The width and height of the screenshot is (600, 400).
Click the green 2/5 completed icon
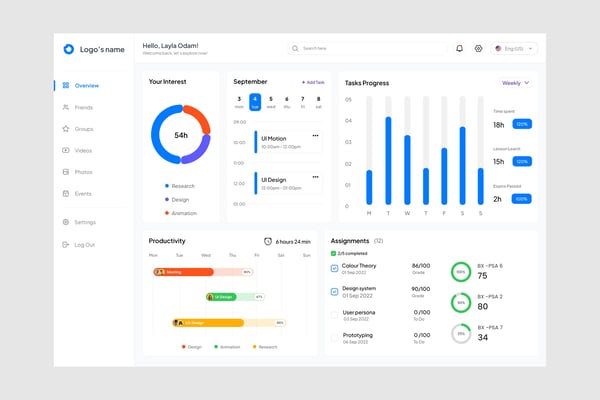tap(333, 253)
